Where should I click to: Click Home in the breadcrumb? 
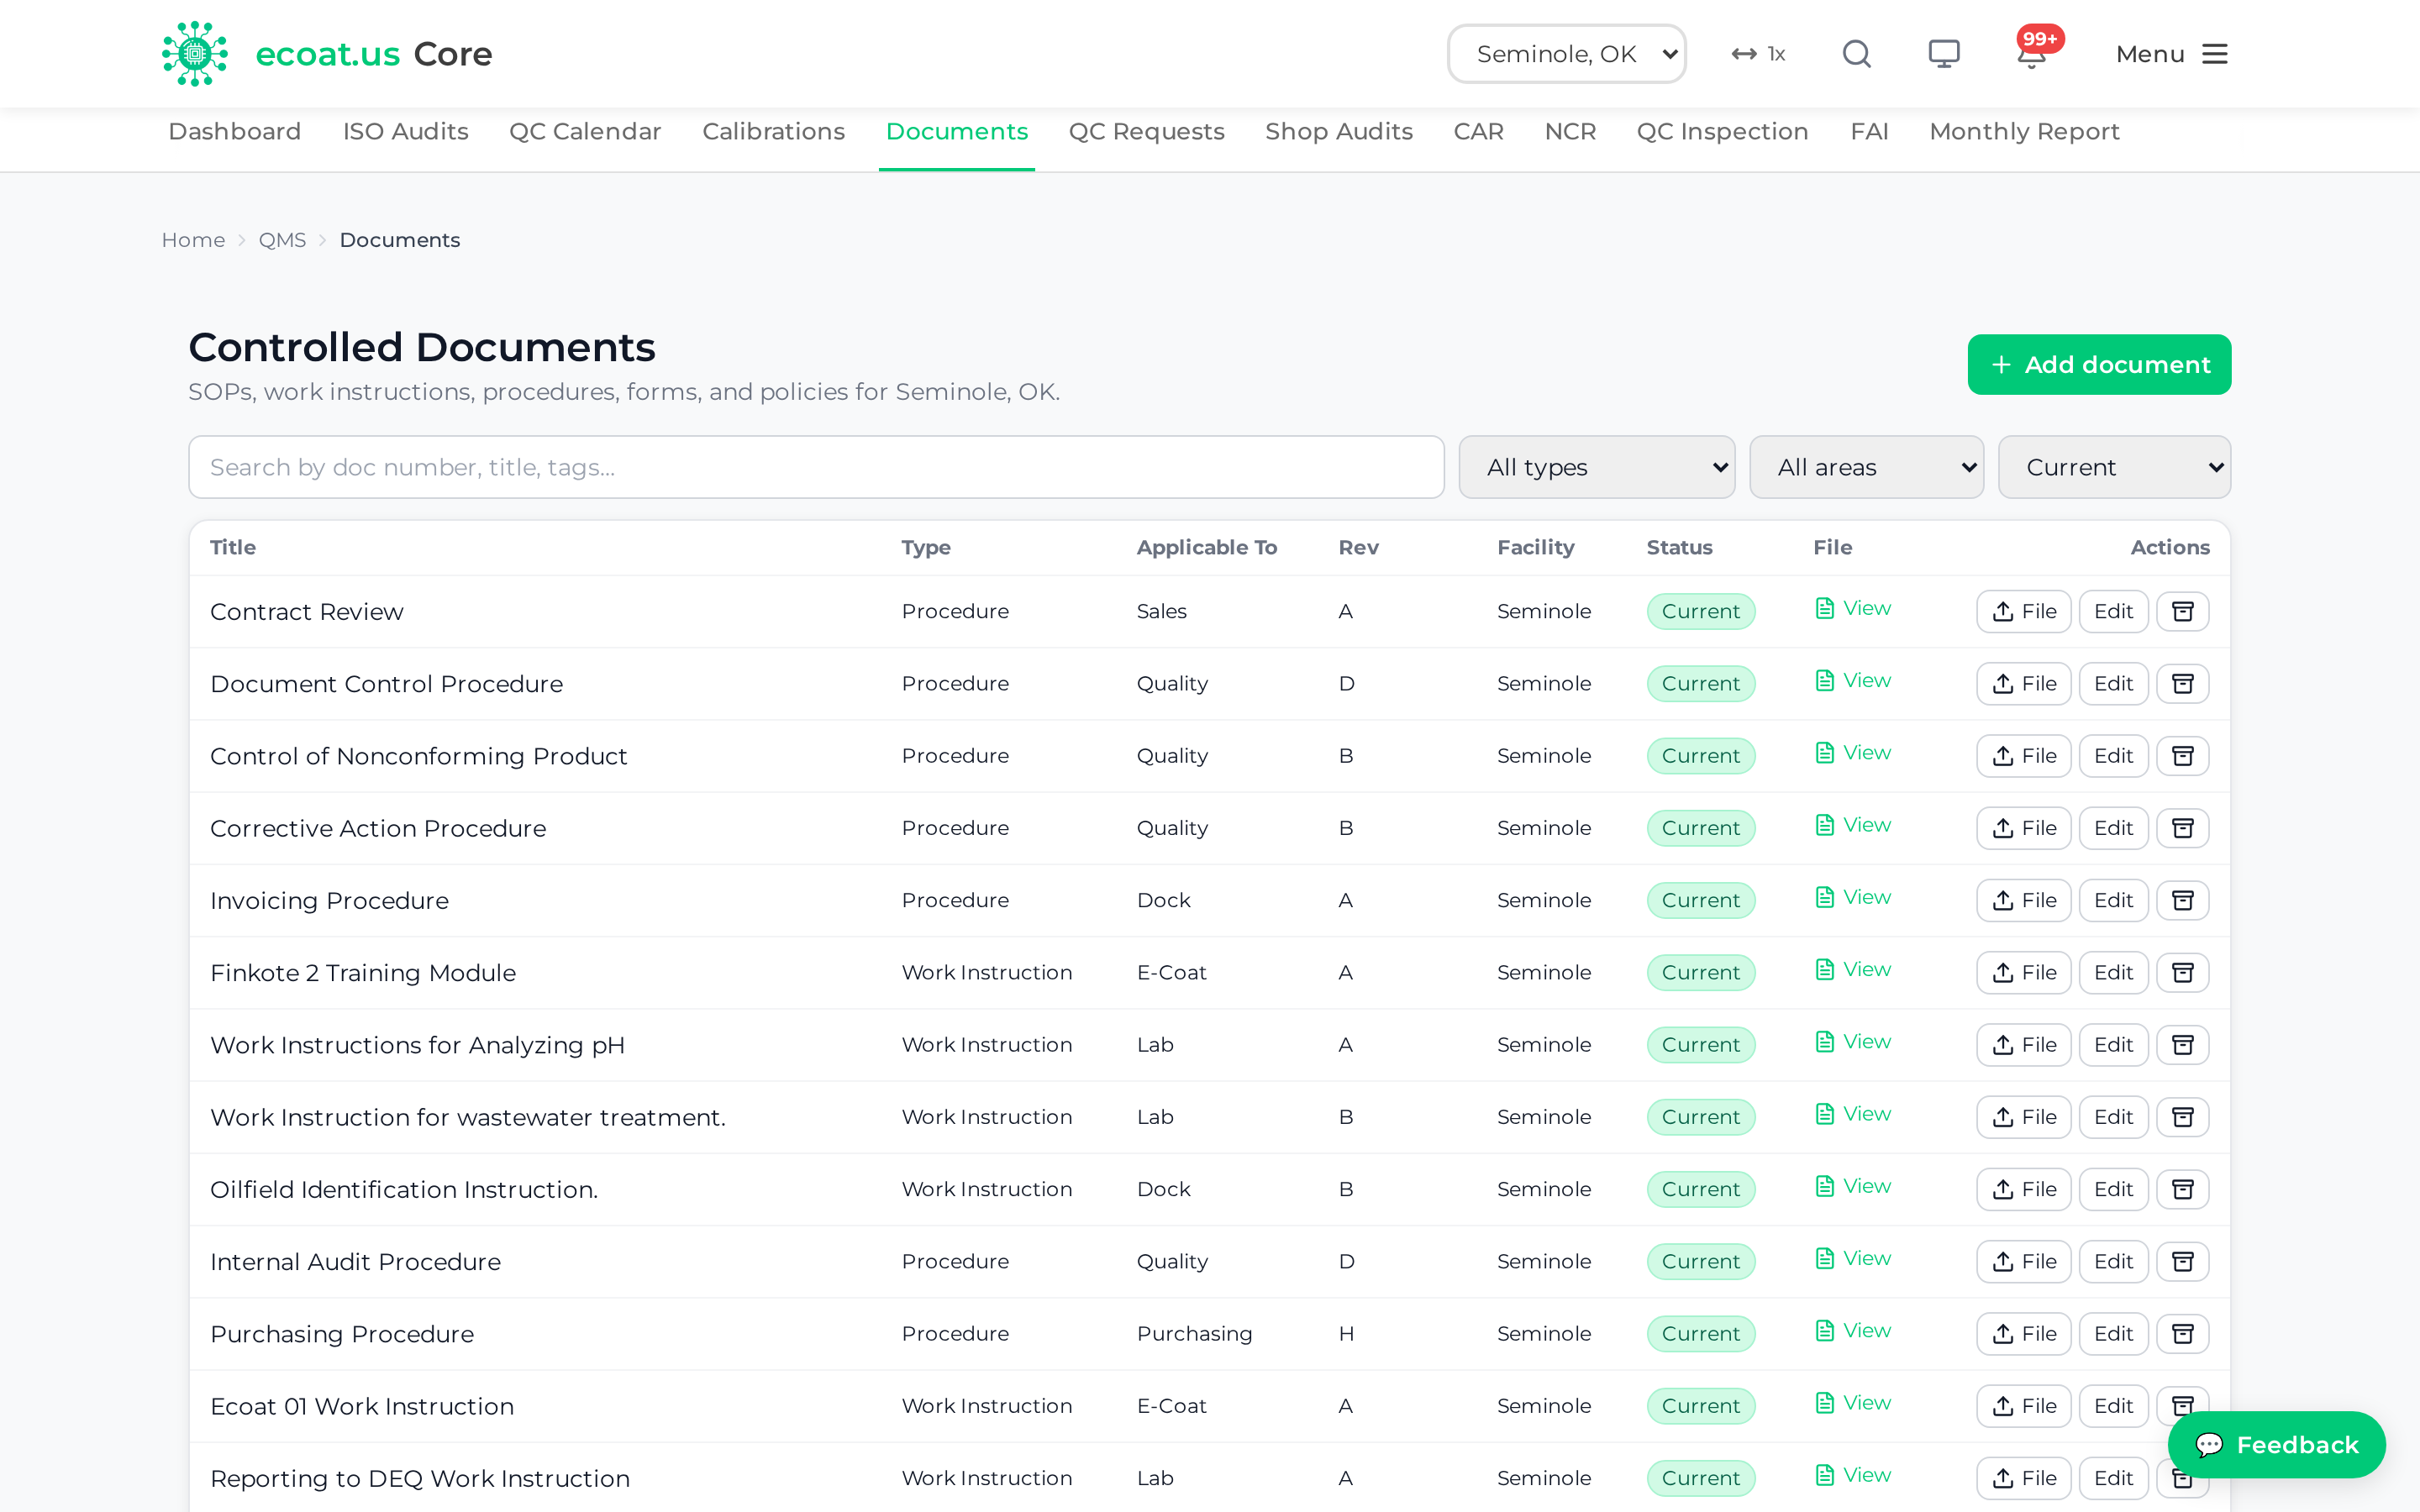(193, 240)
